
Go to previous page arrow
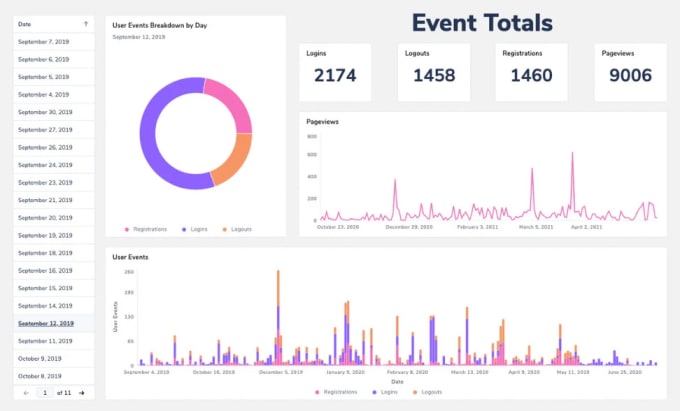[x=26, y=393]
